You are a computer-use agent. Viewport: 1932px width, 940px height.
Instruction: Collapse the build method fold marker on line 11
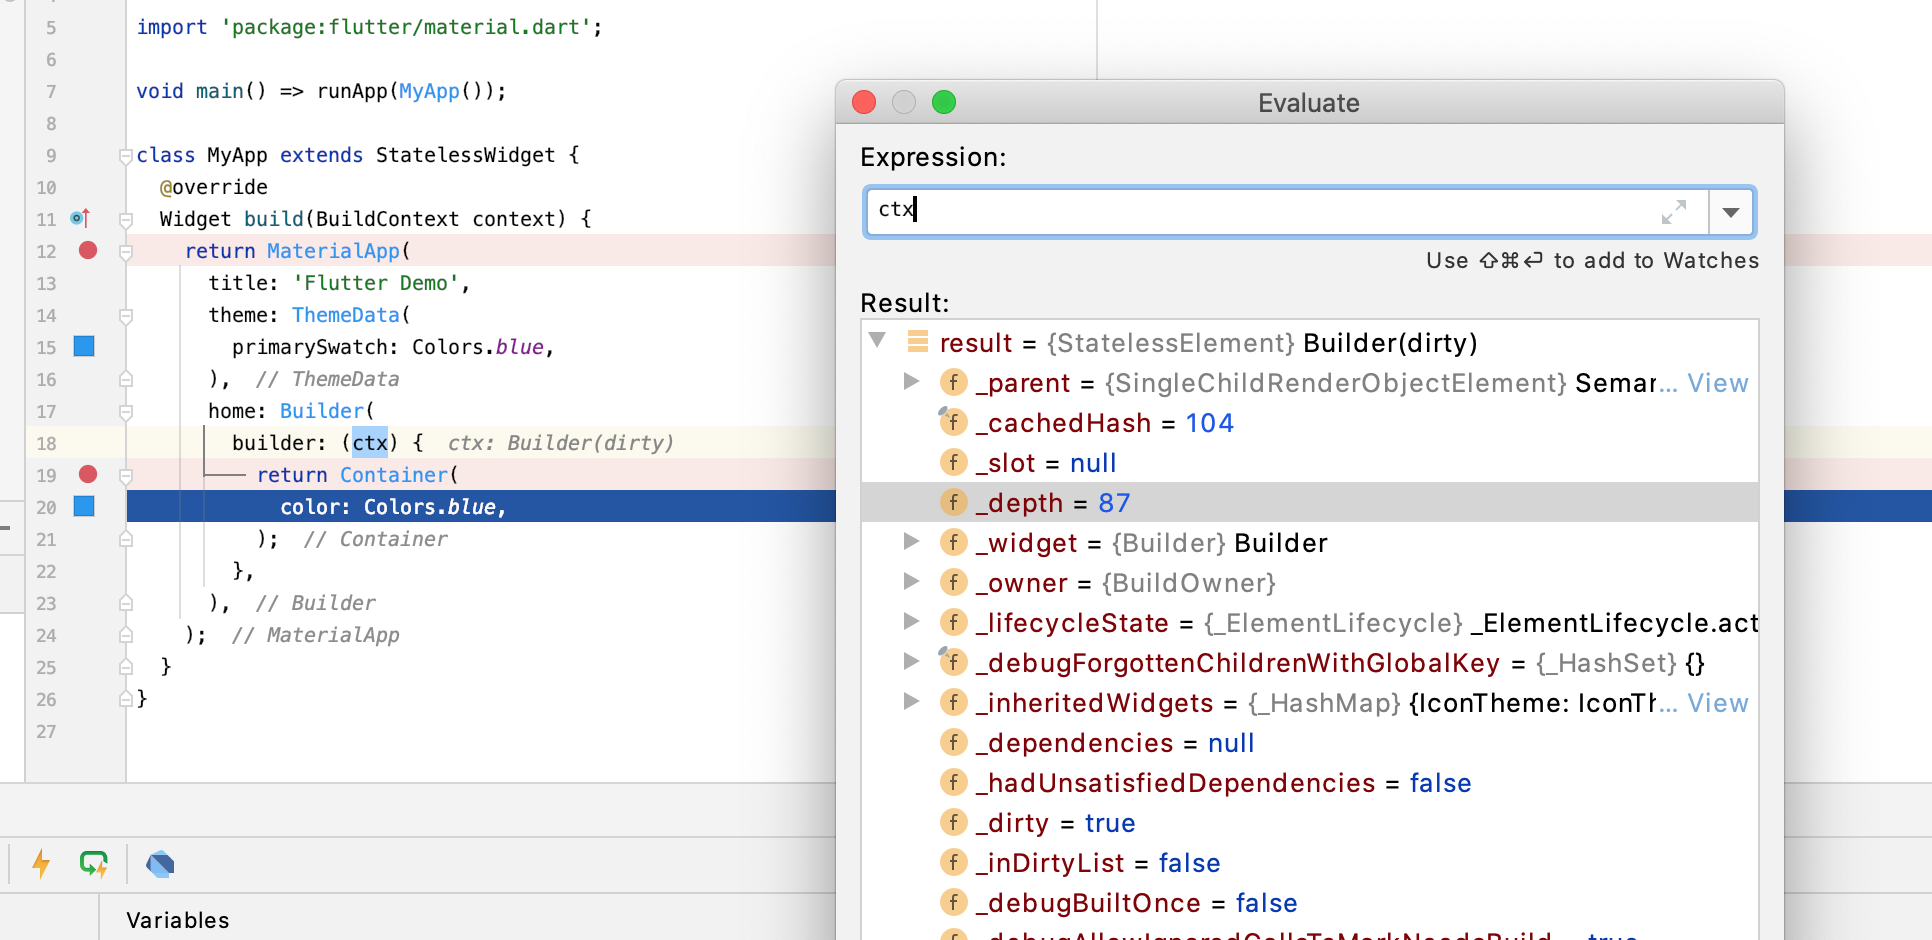coord(126,220)
